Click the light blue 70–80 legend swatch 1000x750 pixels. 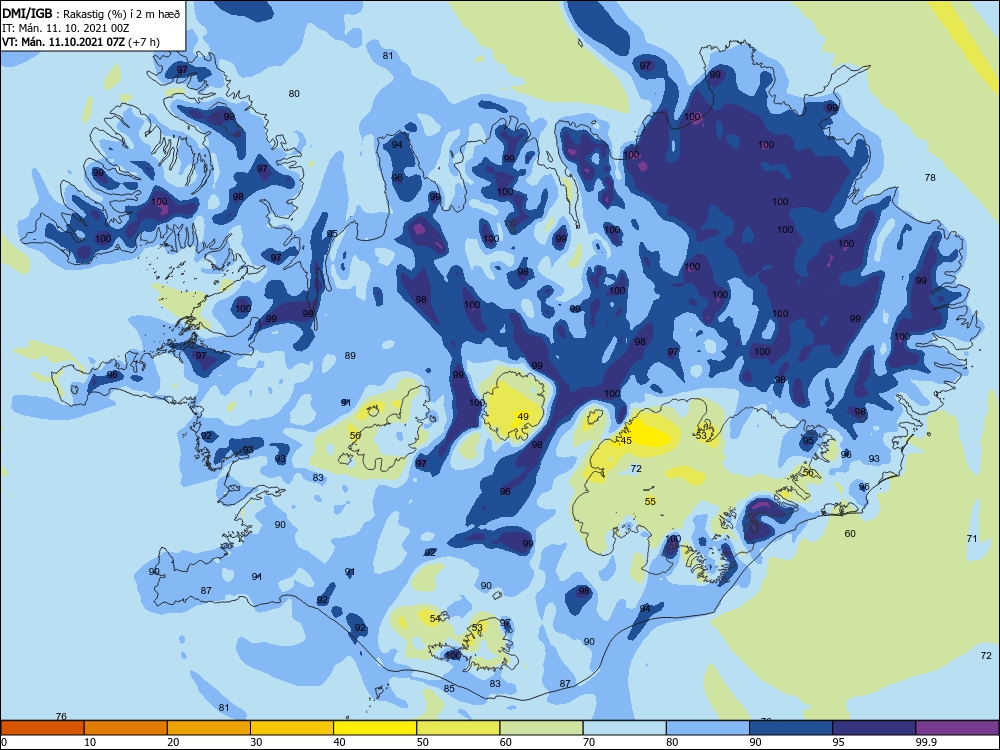[x=624, y=728]
